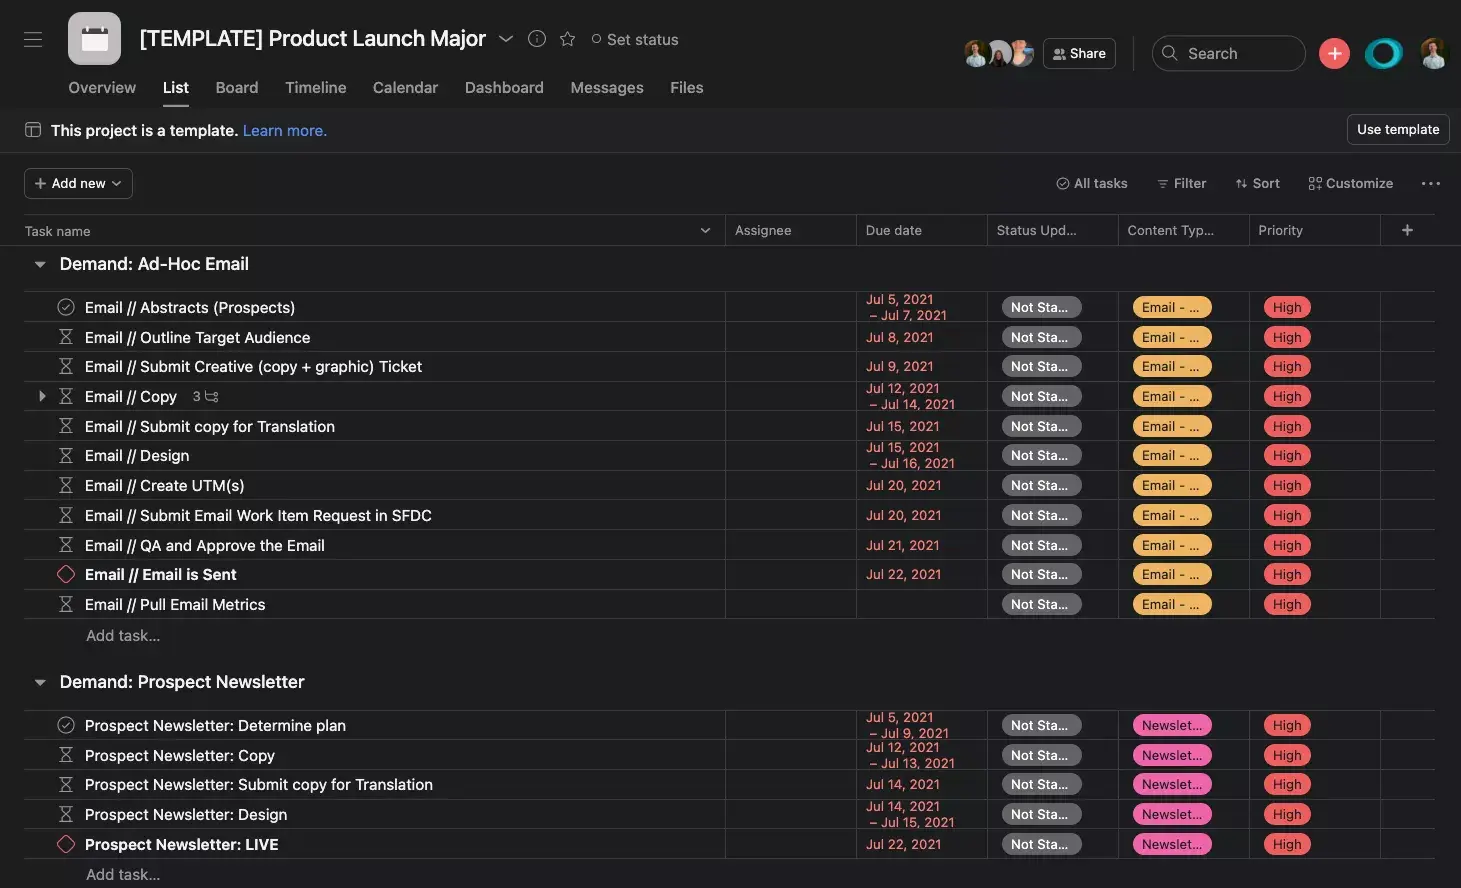
Task: Follow the Learn more link
Action: tap(284, 131)
